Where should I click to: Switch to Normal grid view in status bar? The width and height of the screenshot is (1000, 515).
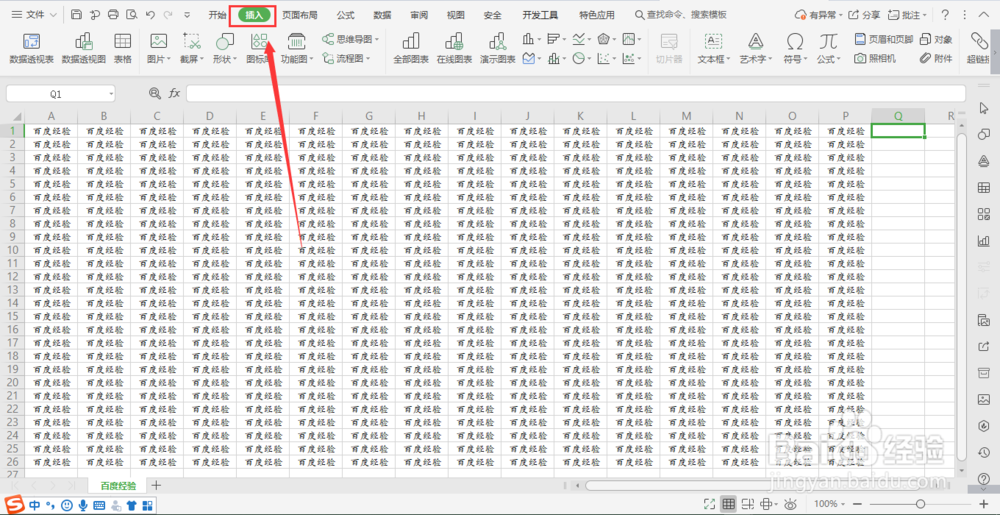click(729, 504)
